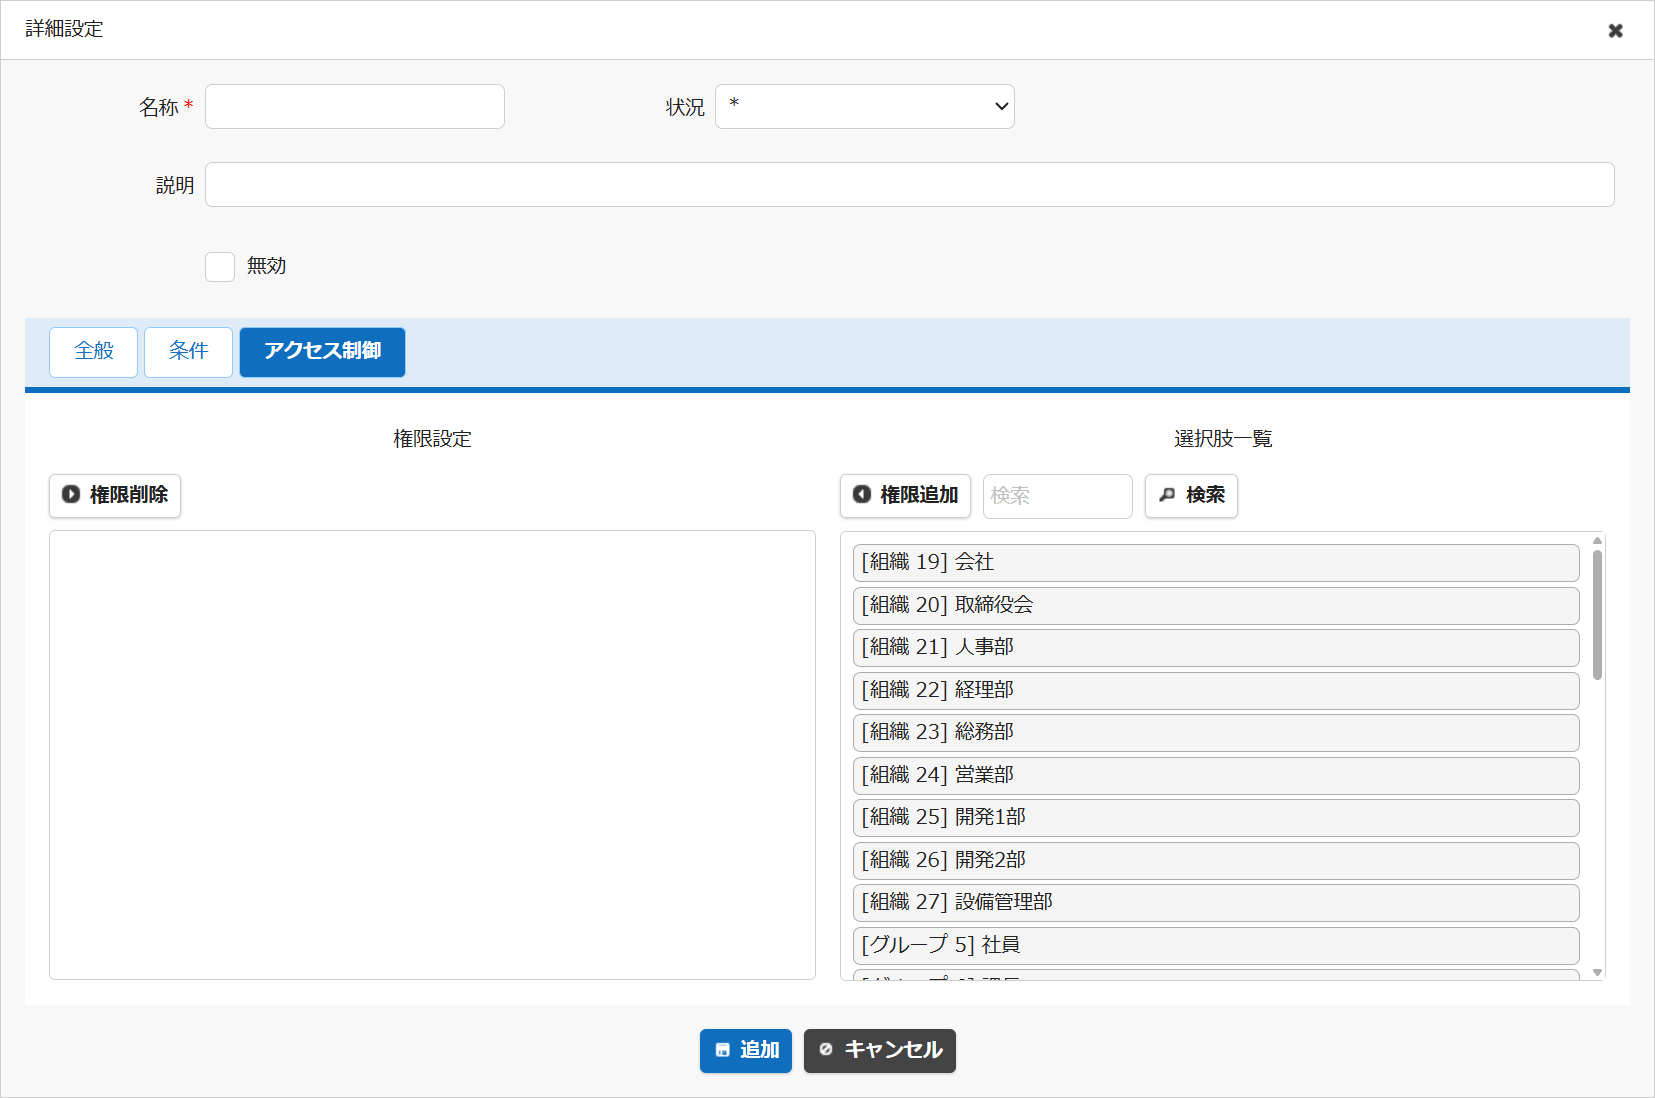
Task: Click the scroll-down arrow of 選択肢一覧
Action: (x=1597, y=972)
